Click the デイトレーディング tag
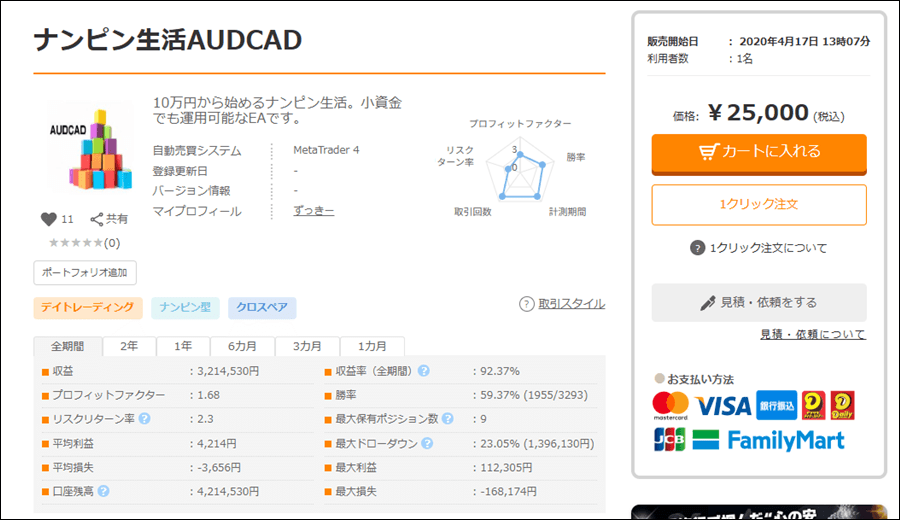The width and height of the screenshot is (900, 520). [x=88, y=307]
